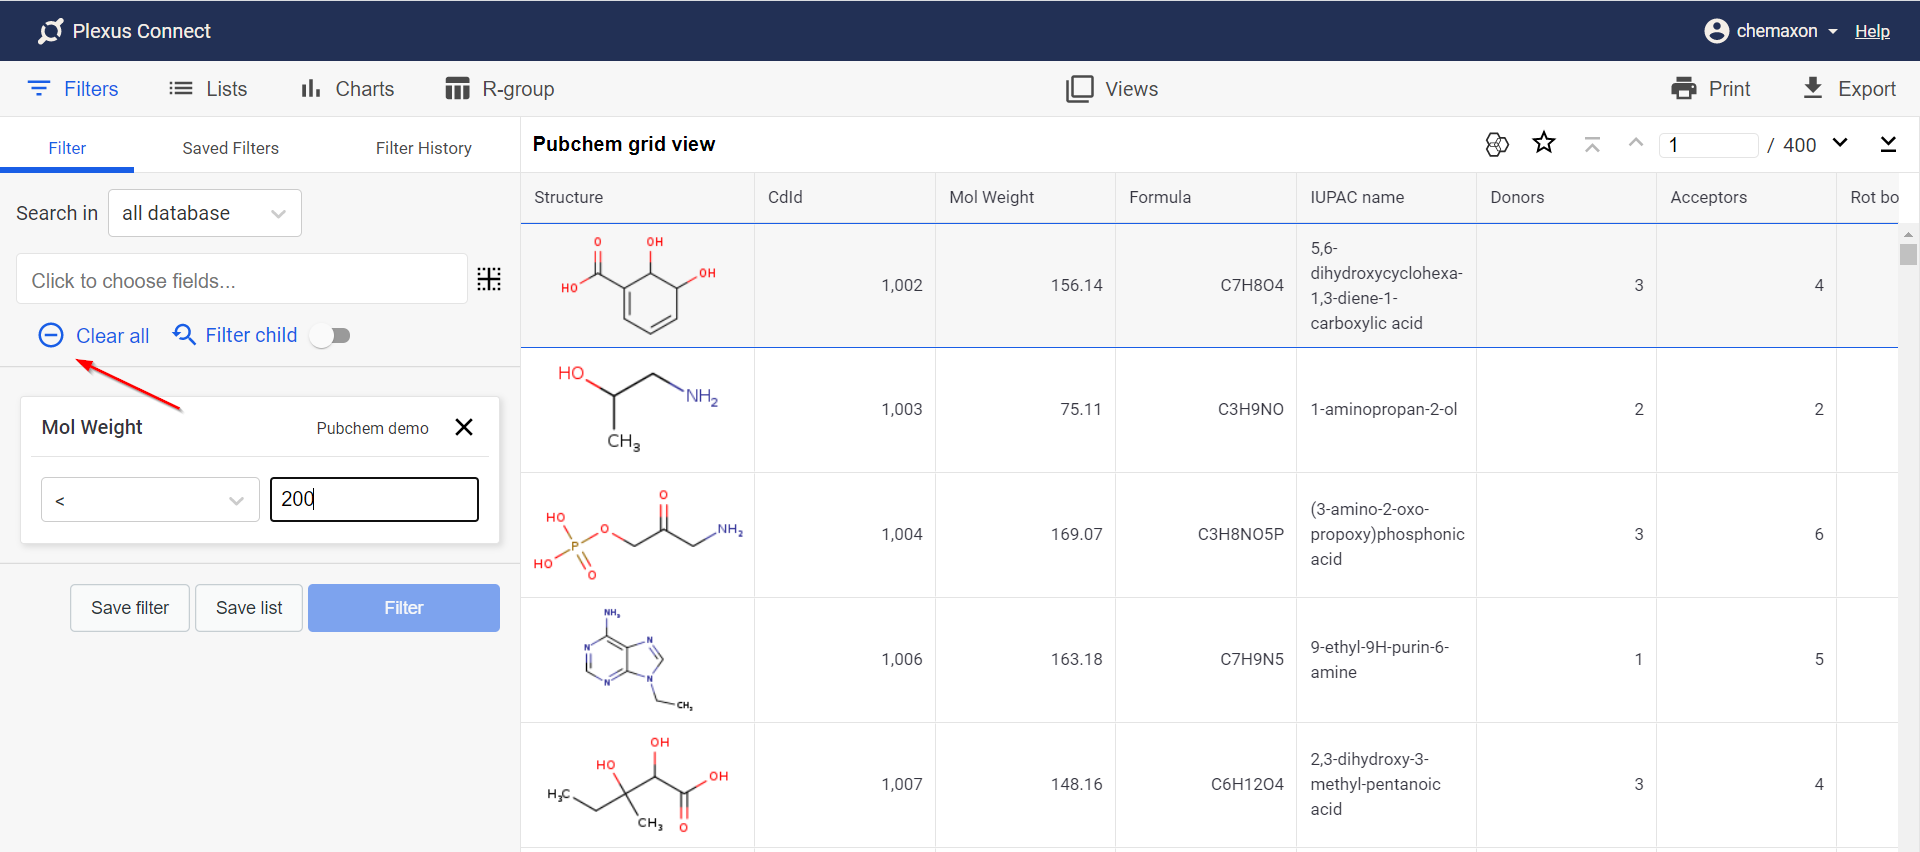The width and height of the screenshot is (1920, 852).
Task: Click the Export download icon
Action: [x=1813, y=88]
